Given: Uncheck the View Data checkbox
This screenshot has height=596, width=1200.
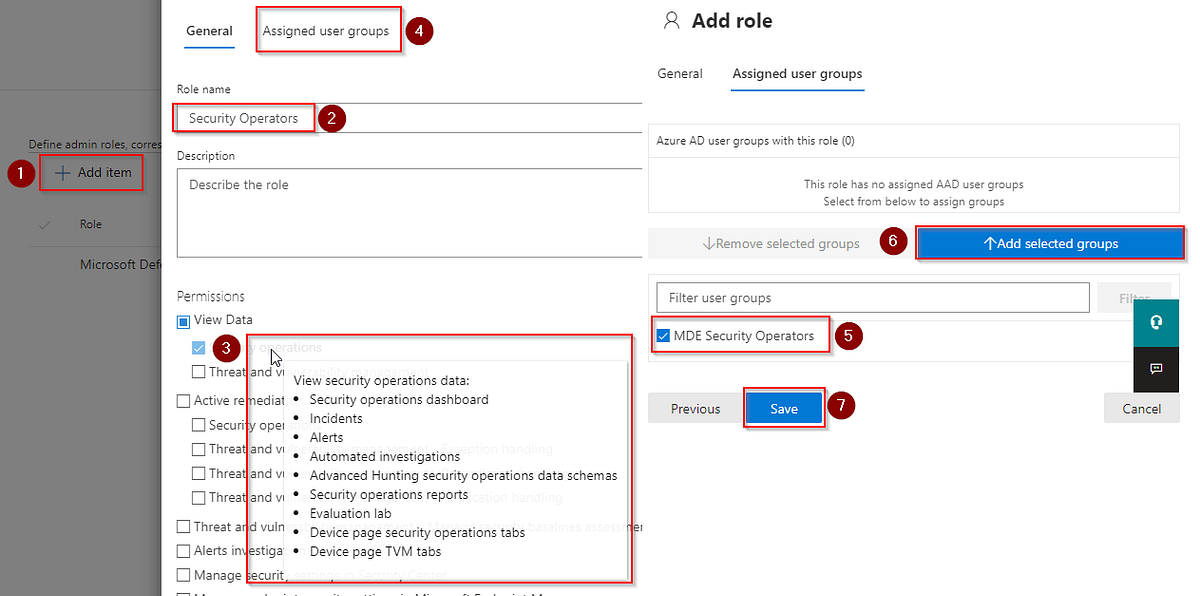Looking at the screenshot, I should coord(181,319).
